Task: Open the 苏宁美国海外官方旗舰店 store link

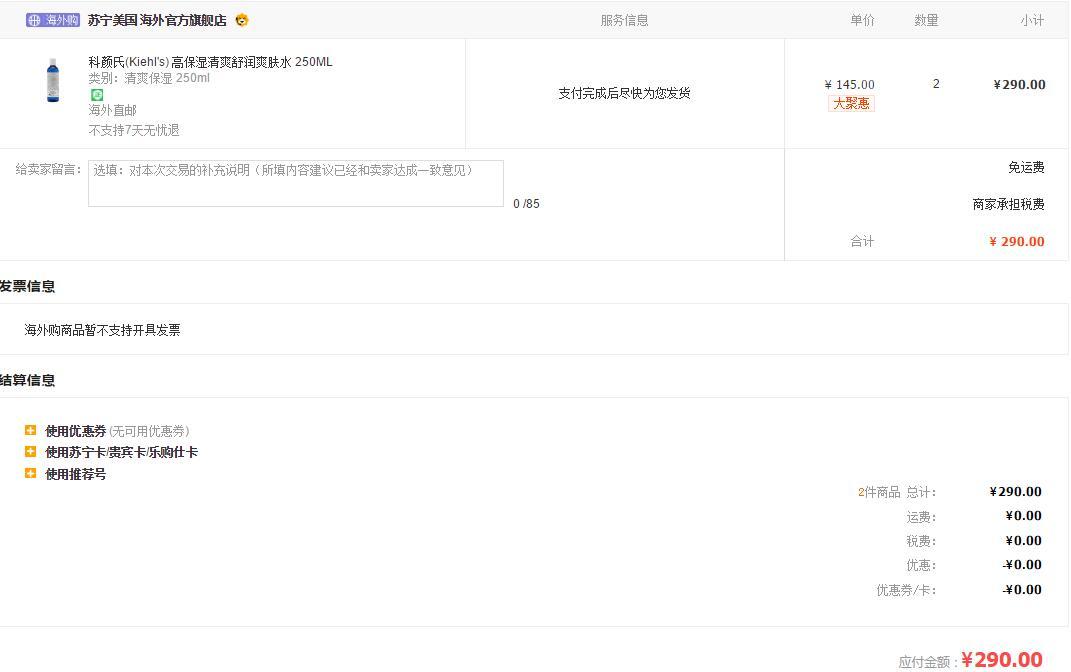Action: point(157,20)
